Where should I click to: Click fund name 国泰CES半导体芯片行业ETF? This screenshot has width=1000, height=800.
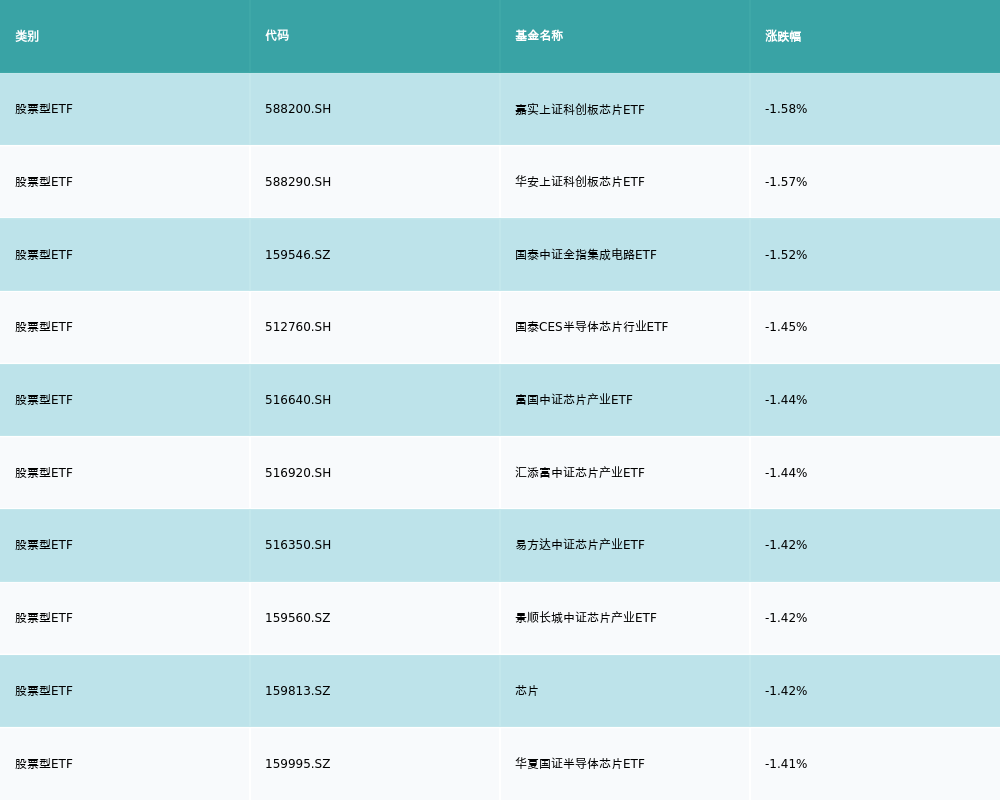591,327
